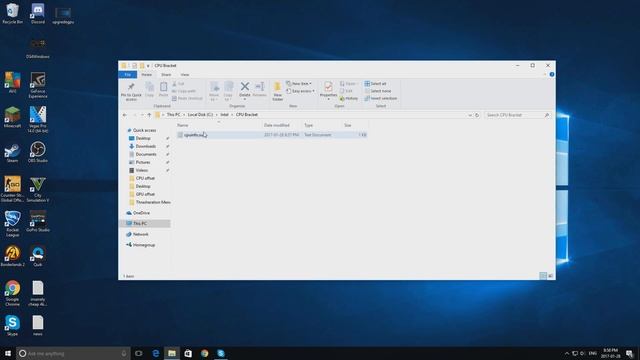The width and height of the screenshot is (640, 360).
Task: Open the address bar history dropdown arrow
Action: (x=470, y=115)
